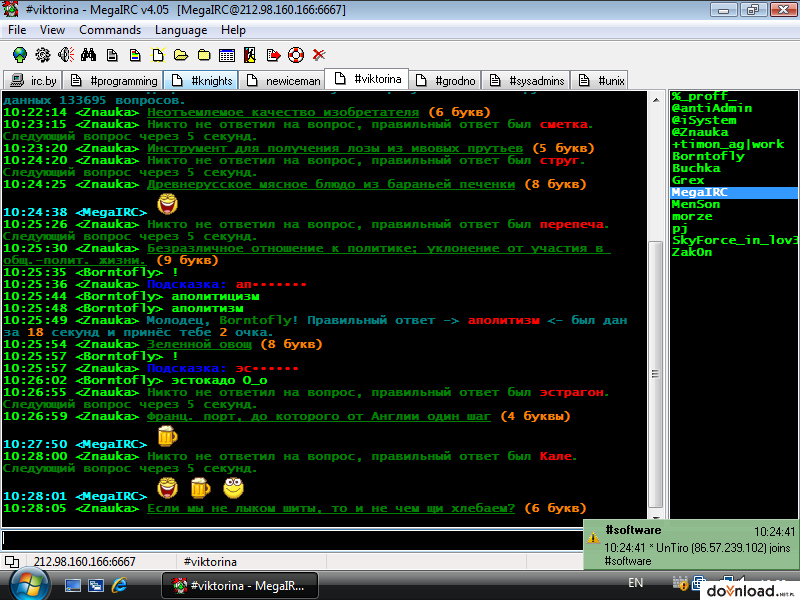Launch Internet Explorer from the quick launch
Screen dimensions: 800x600
click(119, 585)
